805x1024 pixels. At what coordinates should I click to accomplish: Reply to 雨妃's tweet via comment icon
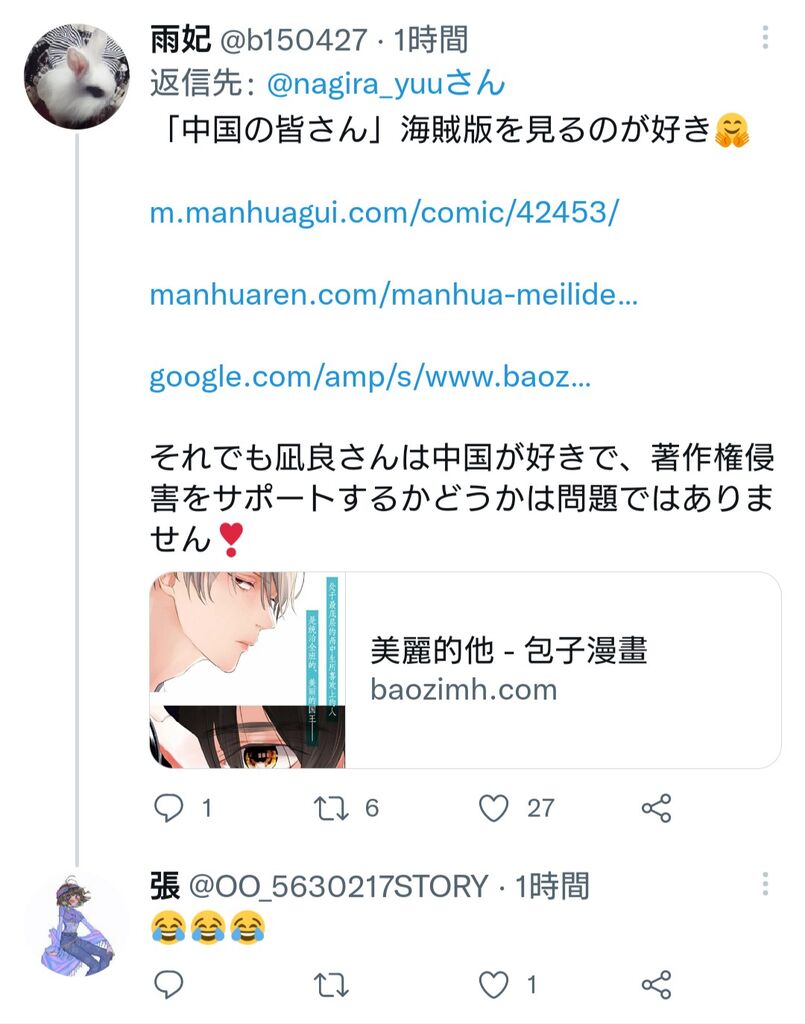click(168, 808)
